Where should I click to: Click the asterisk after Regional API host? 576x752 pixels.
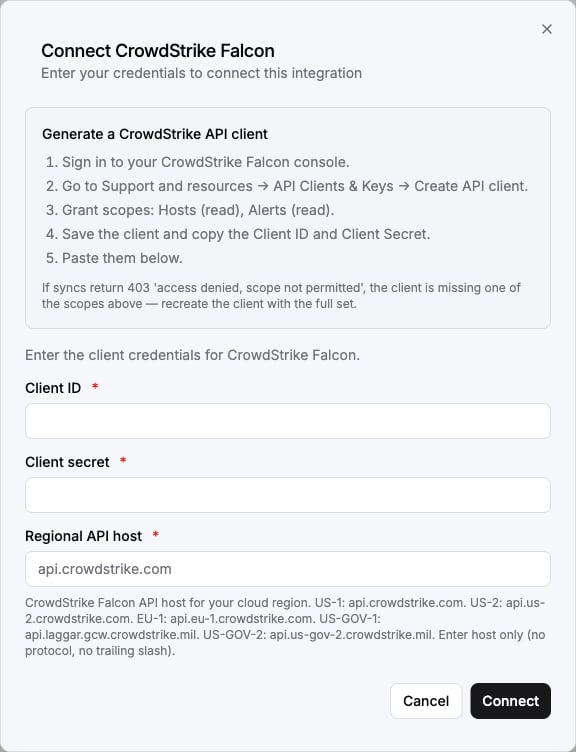click(x=155, y=534)
